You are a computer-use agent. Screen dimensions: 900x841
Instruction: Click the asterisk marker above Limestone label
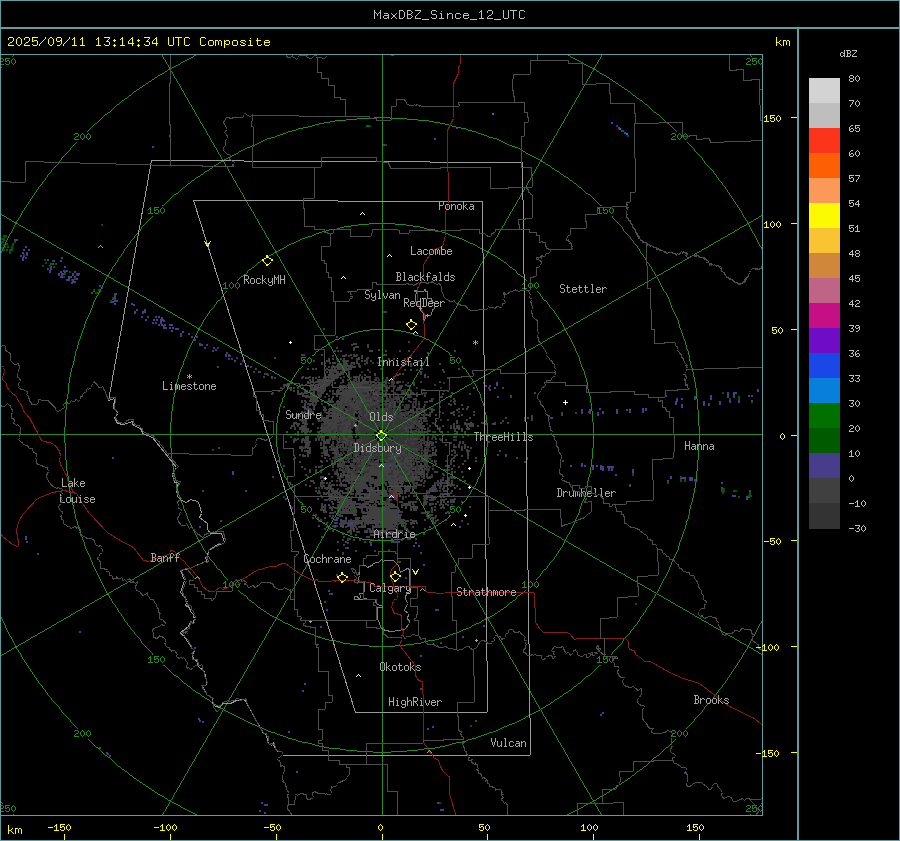[x=189, y=377]
